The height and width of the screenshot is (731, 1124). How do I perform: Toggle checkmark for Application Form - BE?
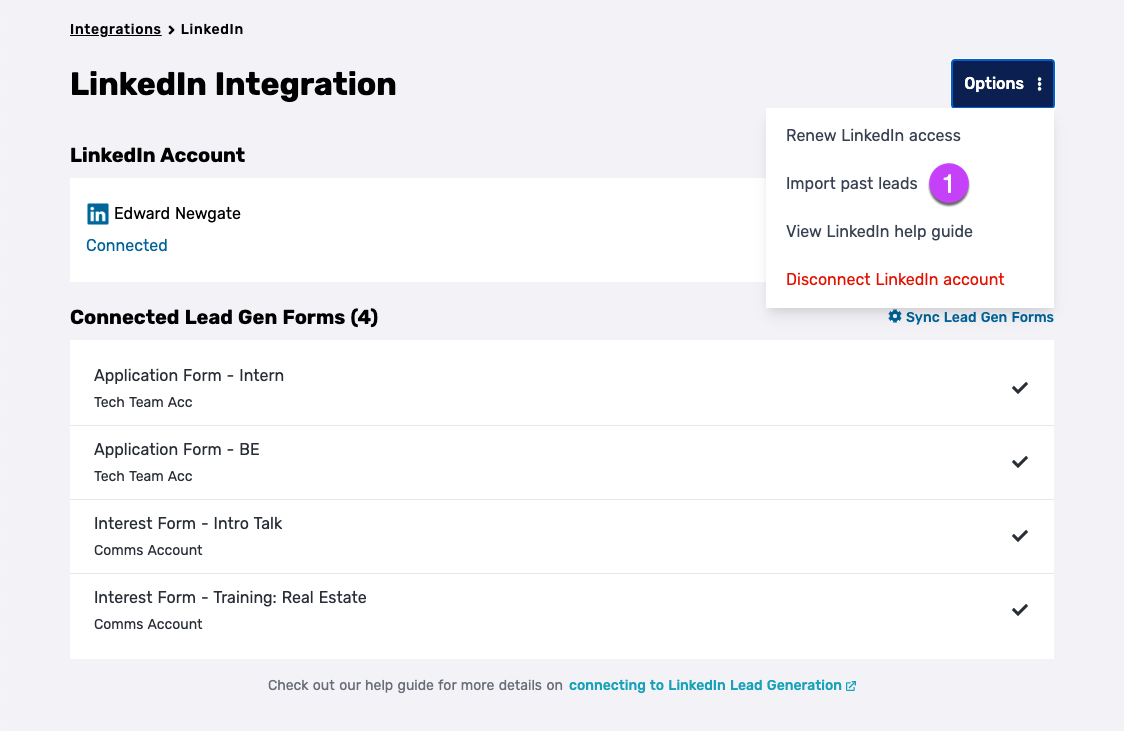1019,462
